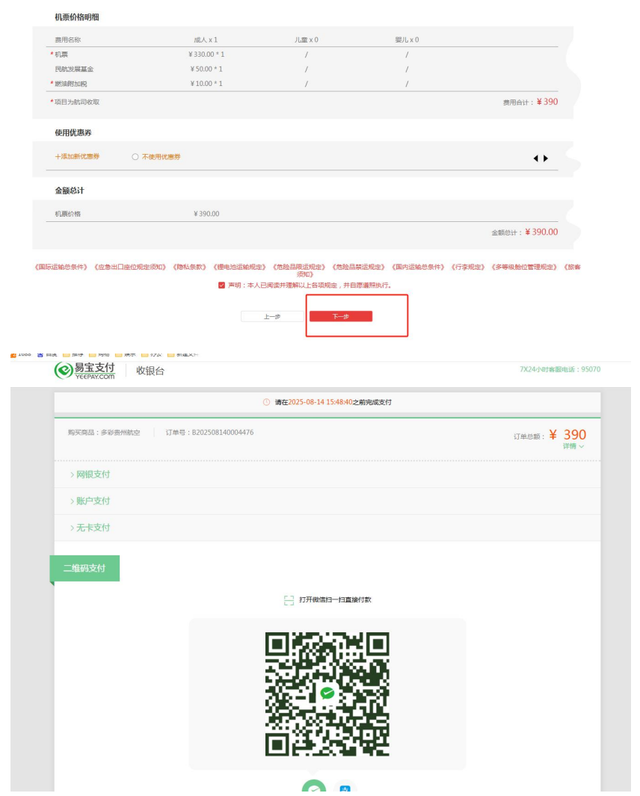The width and height of the screenshot is (640, 796).
Task: Click the 成人 x 1 column header
Action: coord(206,40)
